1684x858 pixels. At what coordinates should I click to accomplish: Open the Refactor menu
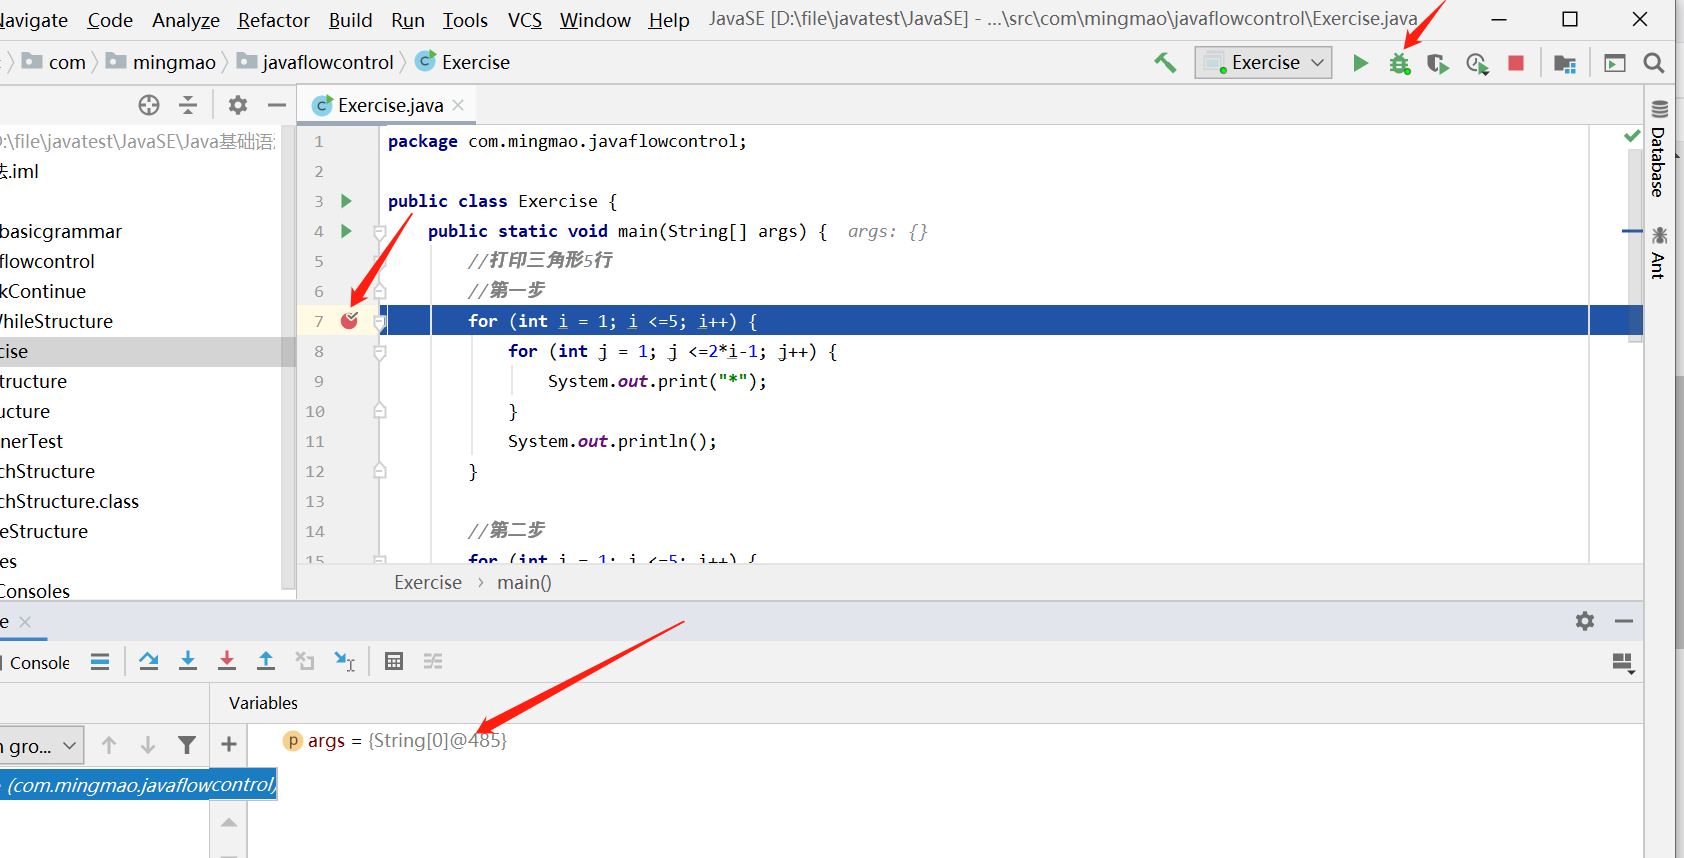274,20
